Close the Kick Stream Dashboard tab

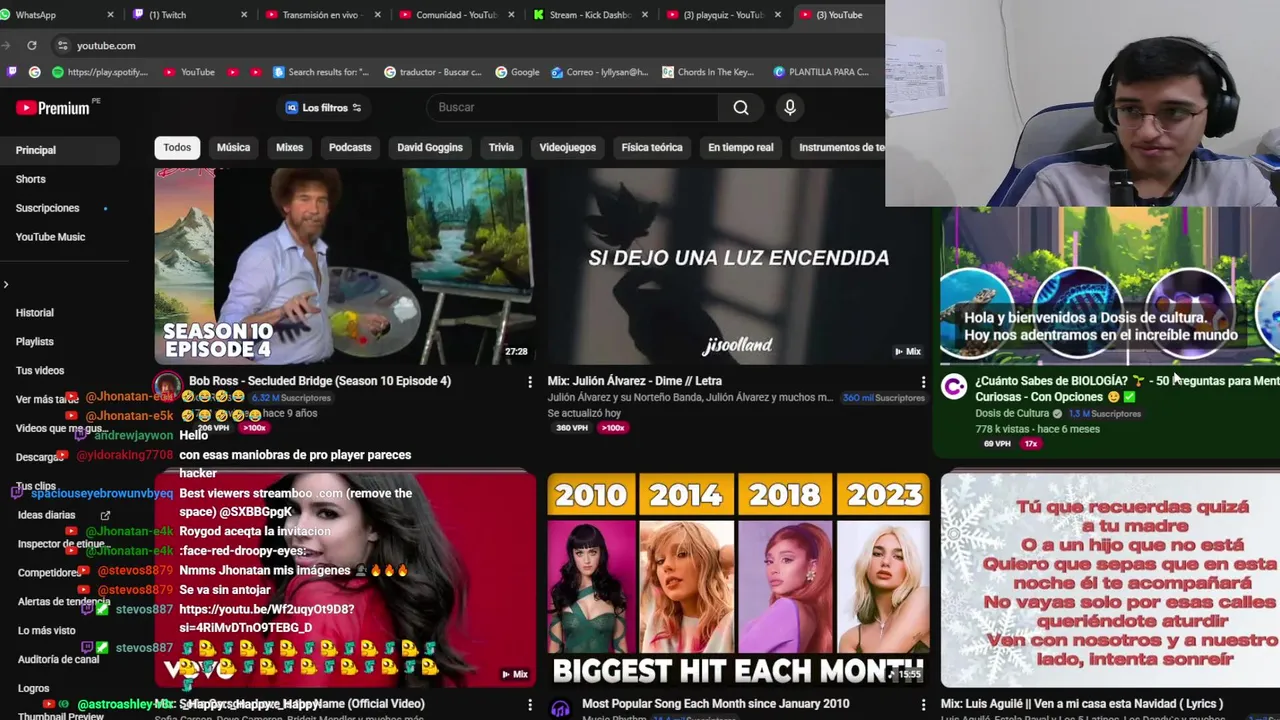pos(645,15)
